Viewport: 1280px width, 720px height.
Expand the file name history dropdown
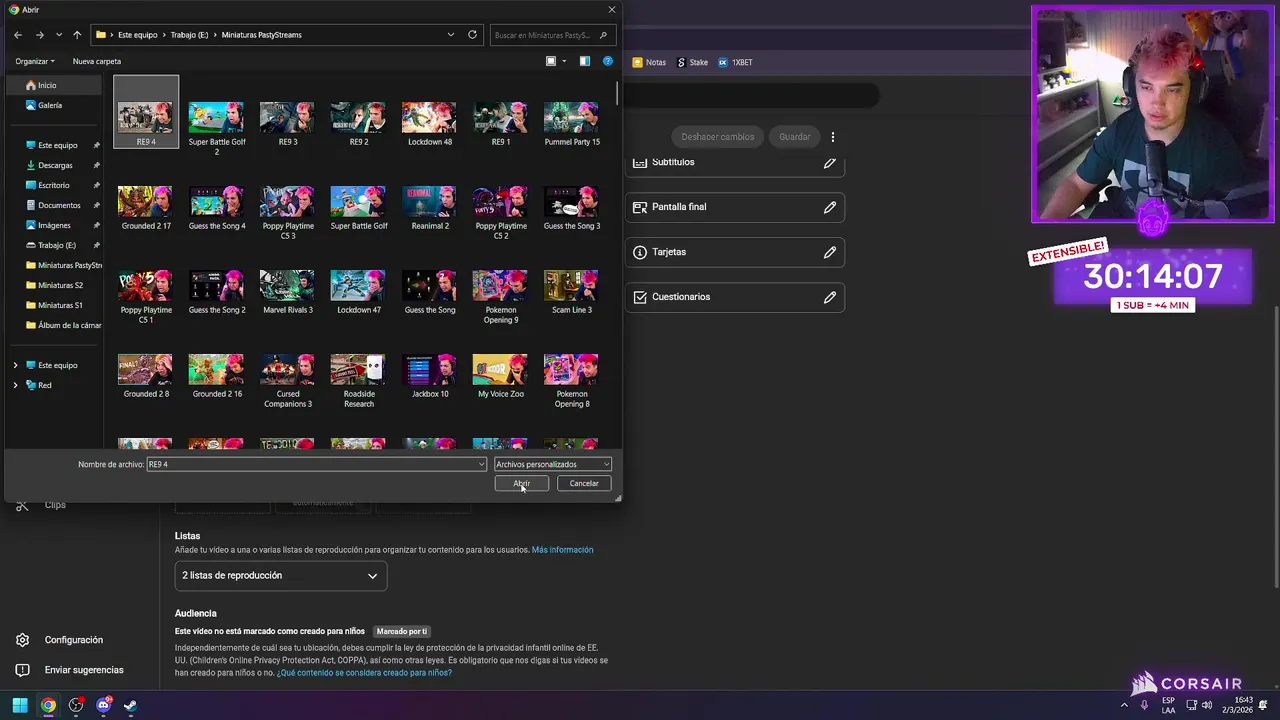click(x=481, y=464)
